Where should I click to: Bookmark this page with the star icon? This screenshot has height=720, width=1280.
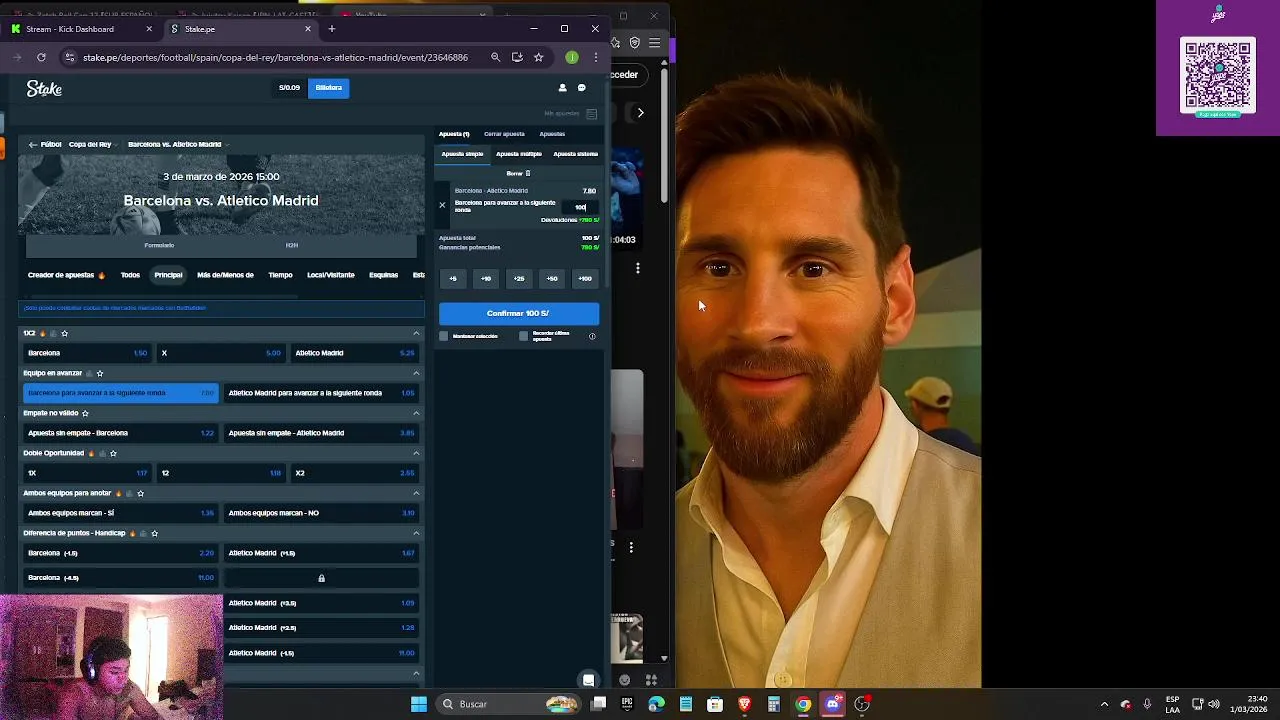[538, 57]
